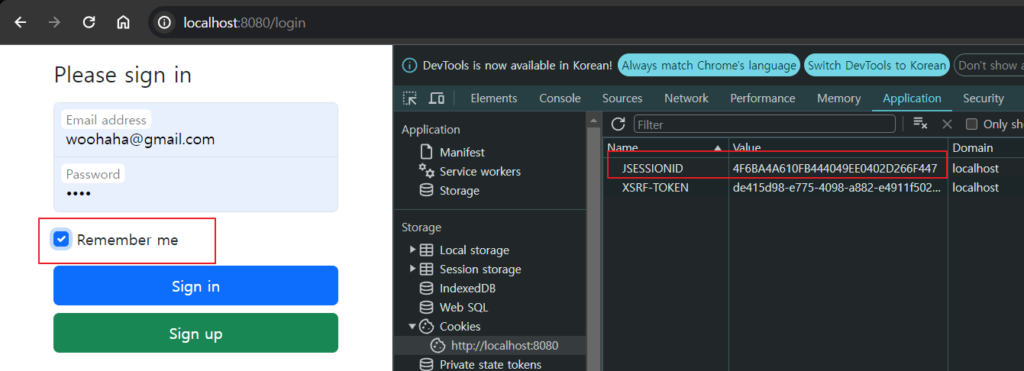Sort cookies by the Domain column header

[x=986, y=148]
